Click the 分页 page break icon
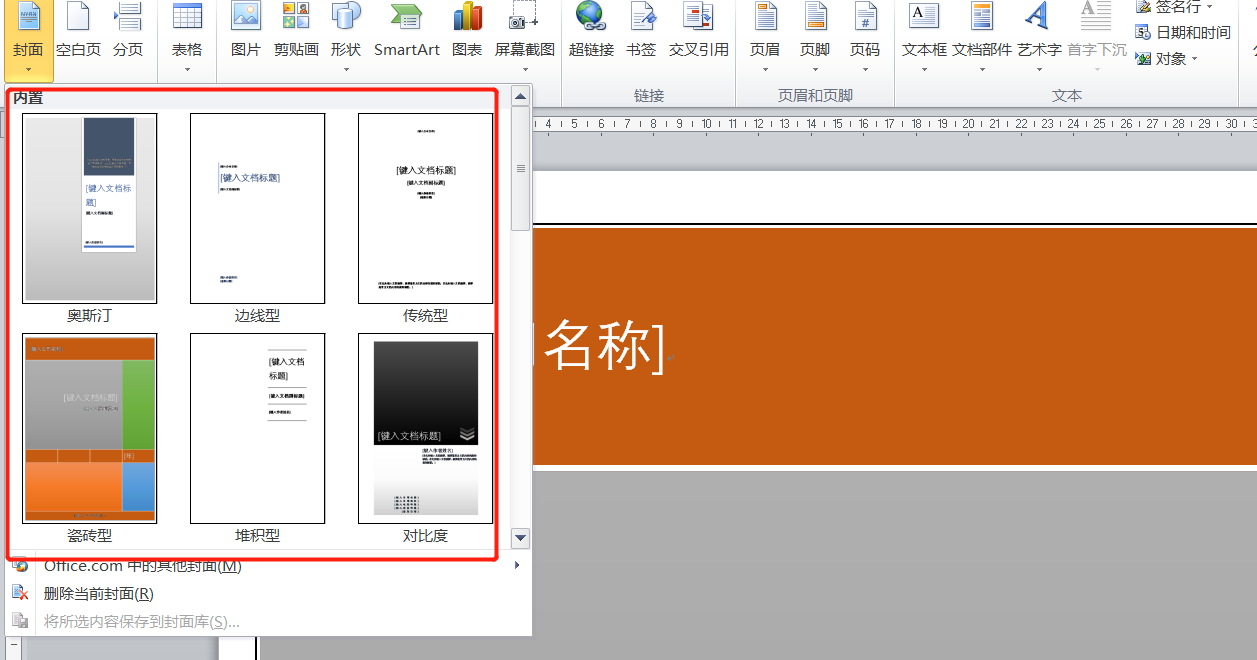The image size is (1257, 660). point(128,30)
